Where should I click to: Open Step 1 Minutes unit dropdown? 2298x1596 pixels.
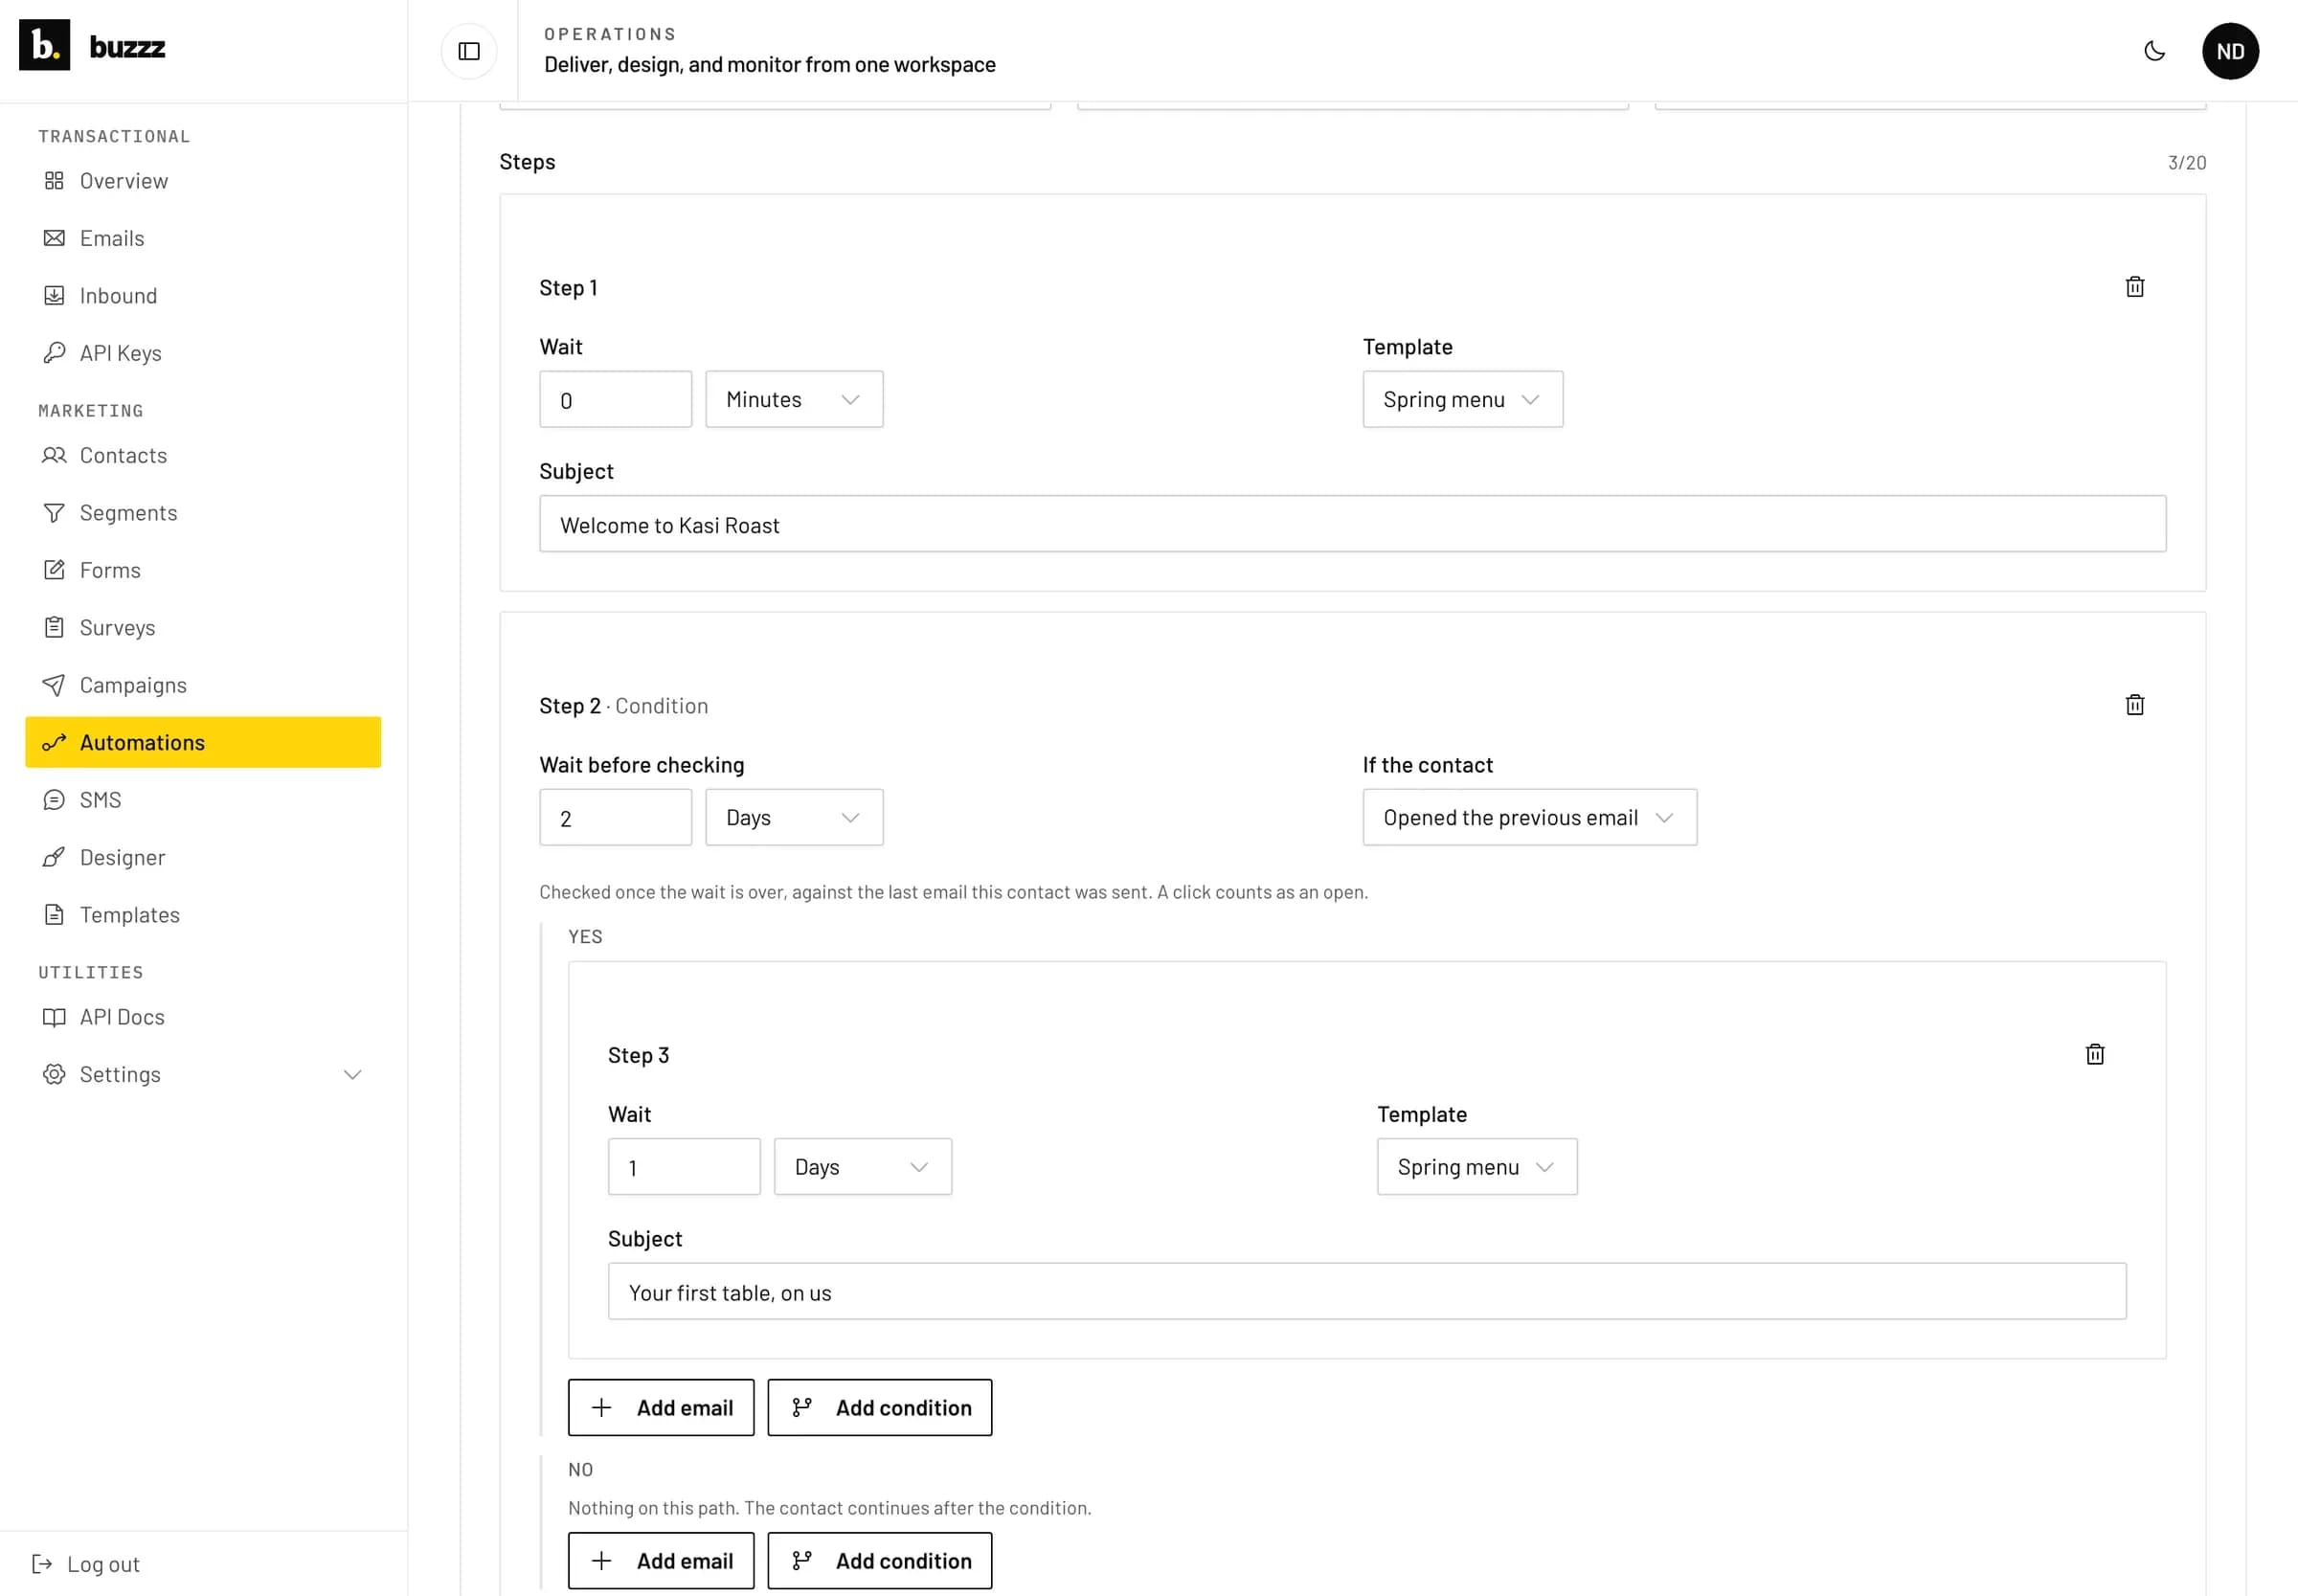tap(794, 399)
